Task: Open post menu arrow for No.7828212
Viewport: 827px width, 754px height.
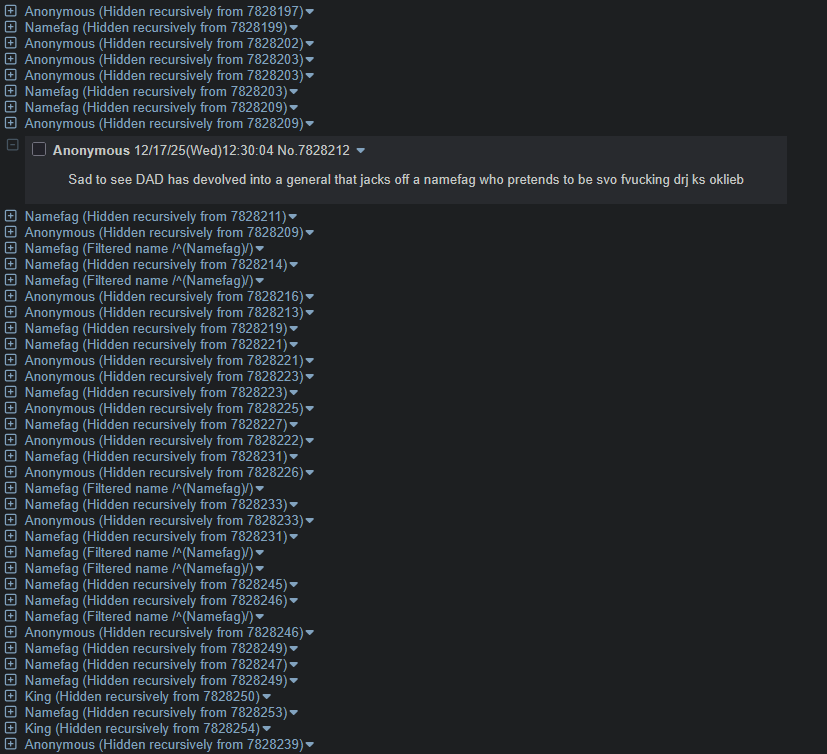Action: [x=361, y=151]
